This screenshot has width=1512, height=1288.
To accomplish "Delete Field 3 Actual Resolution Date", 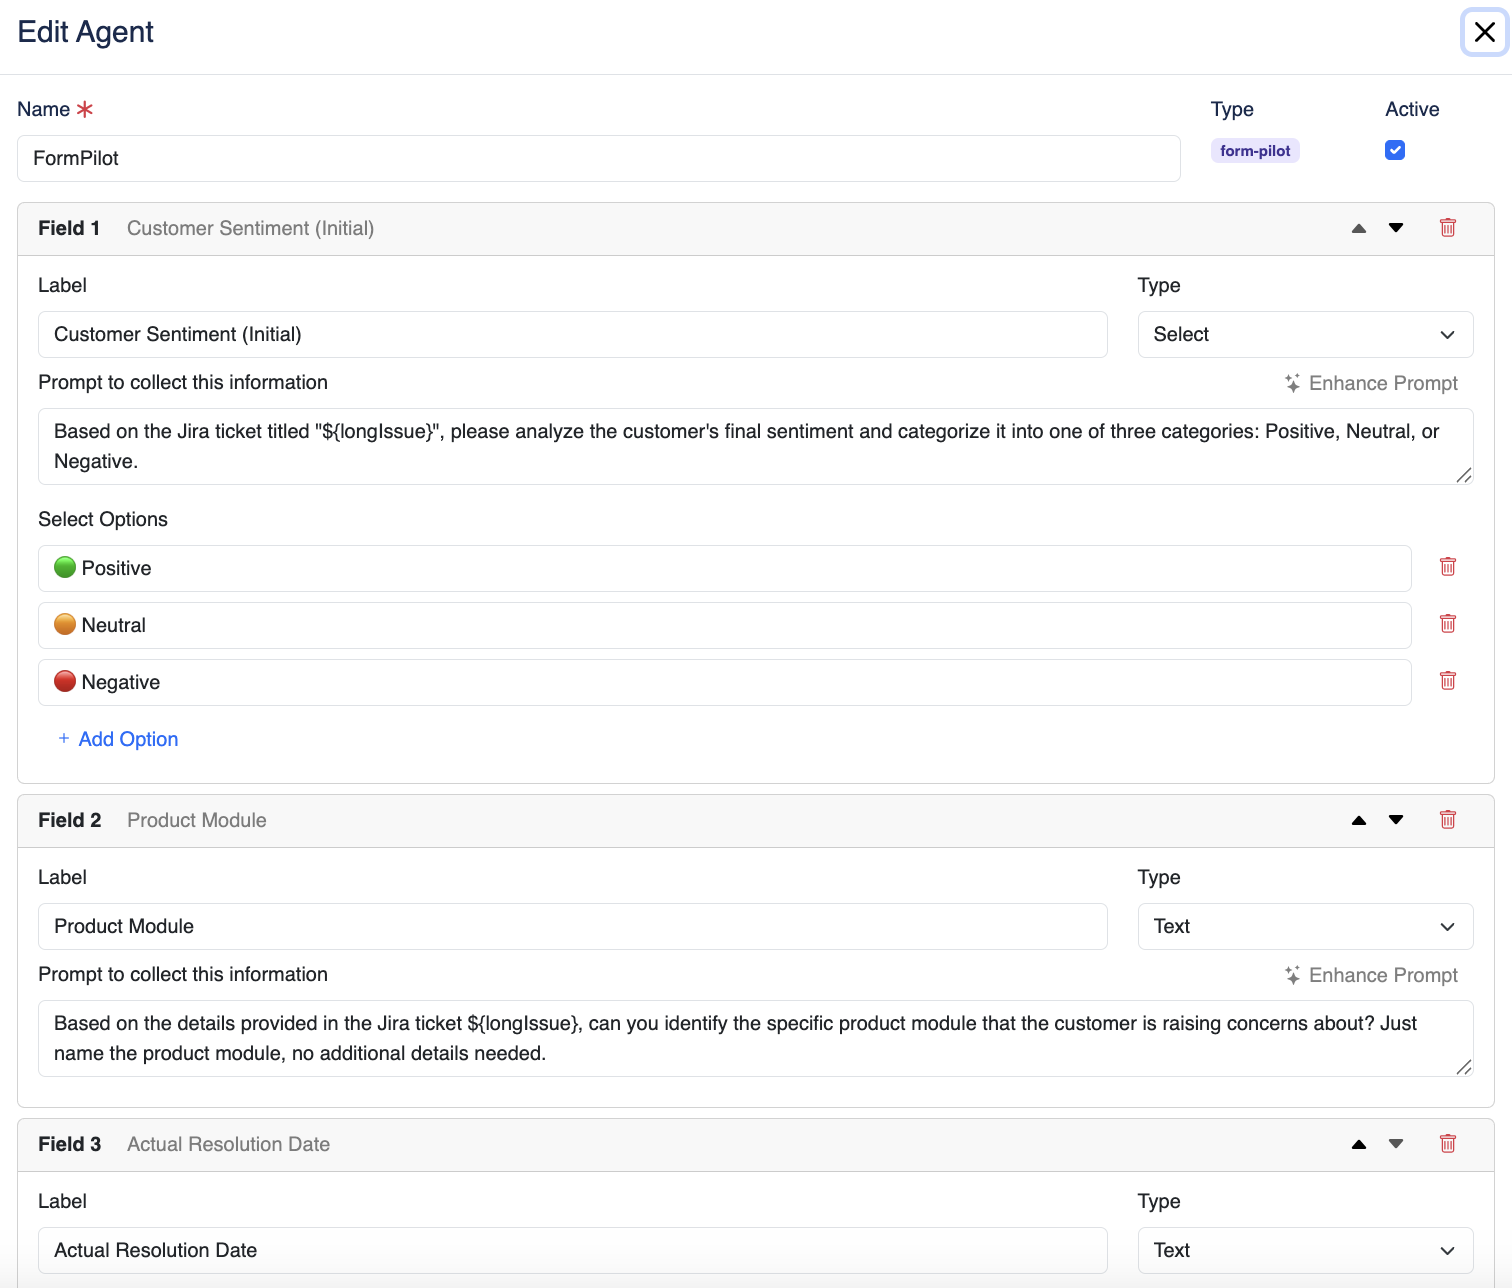I will (x=1447, y=1144).
